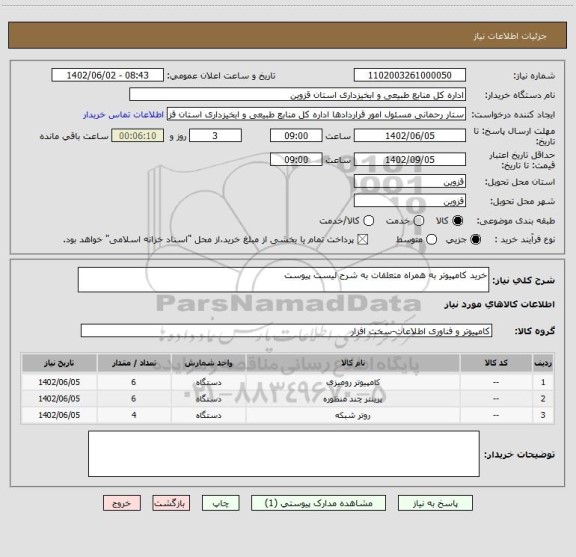Click the گروه کالا field سخت افزار
The image size is (576, 557).
286,331
